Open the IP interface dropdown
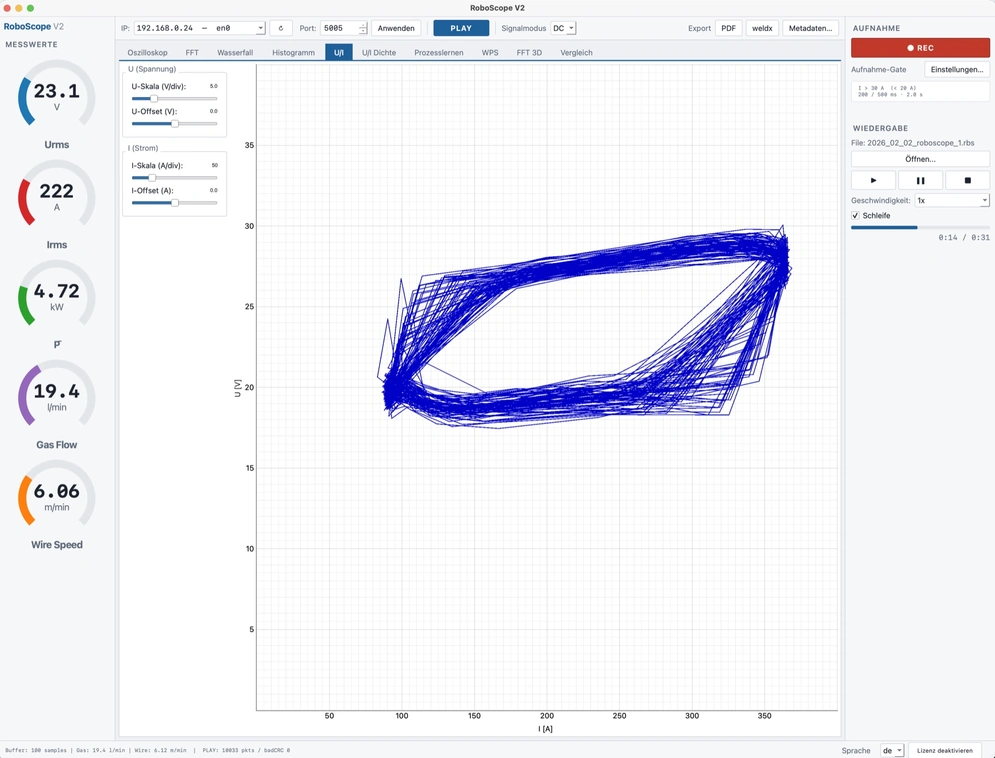Image resolution: width=995 pixels, height=758 pixels. point(199,28)
